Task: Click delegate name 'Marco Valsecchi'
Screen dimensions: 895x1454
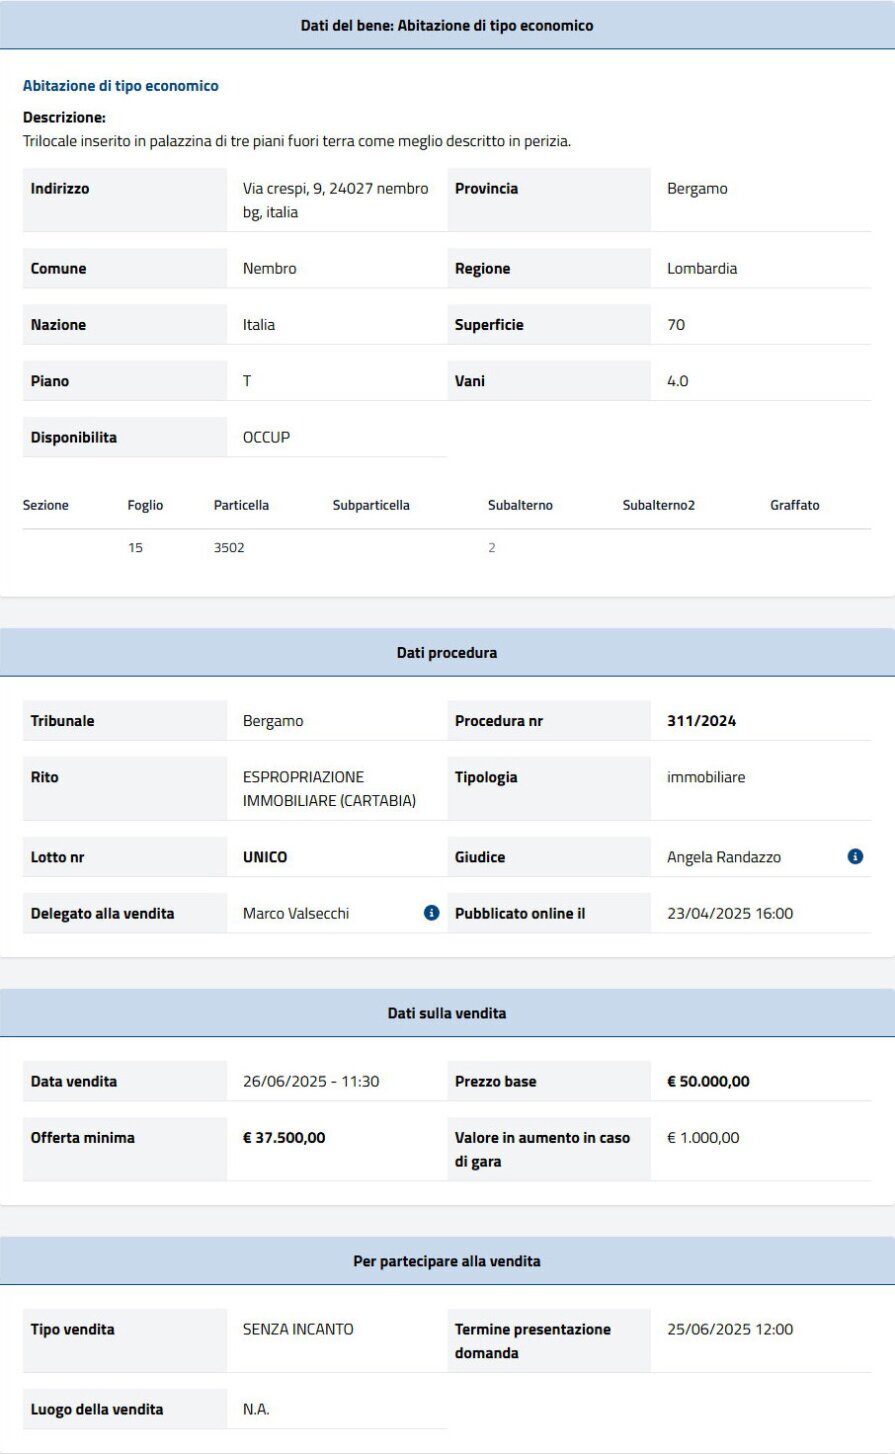Action: (x=296, y=913)
